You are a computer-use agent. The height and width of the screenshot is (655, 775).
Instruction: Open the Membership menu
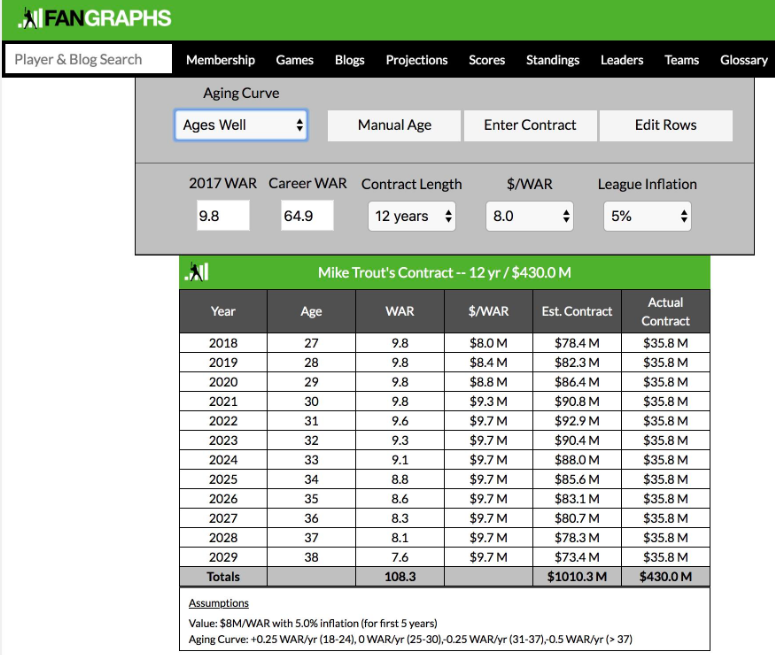pyautogui.click(x=220, y=60)
